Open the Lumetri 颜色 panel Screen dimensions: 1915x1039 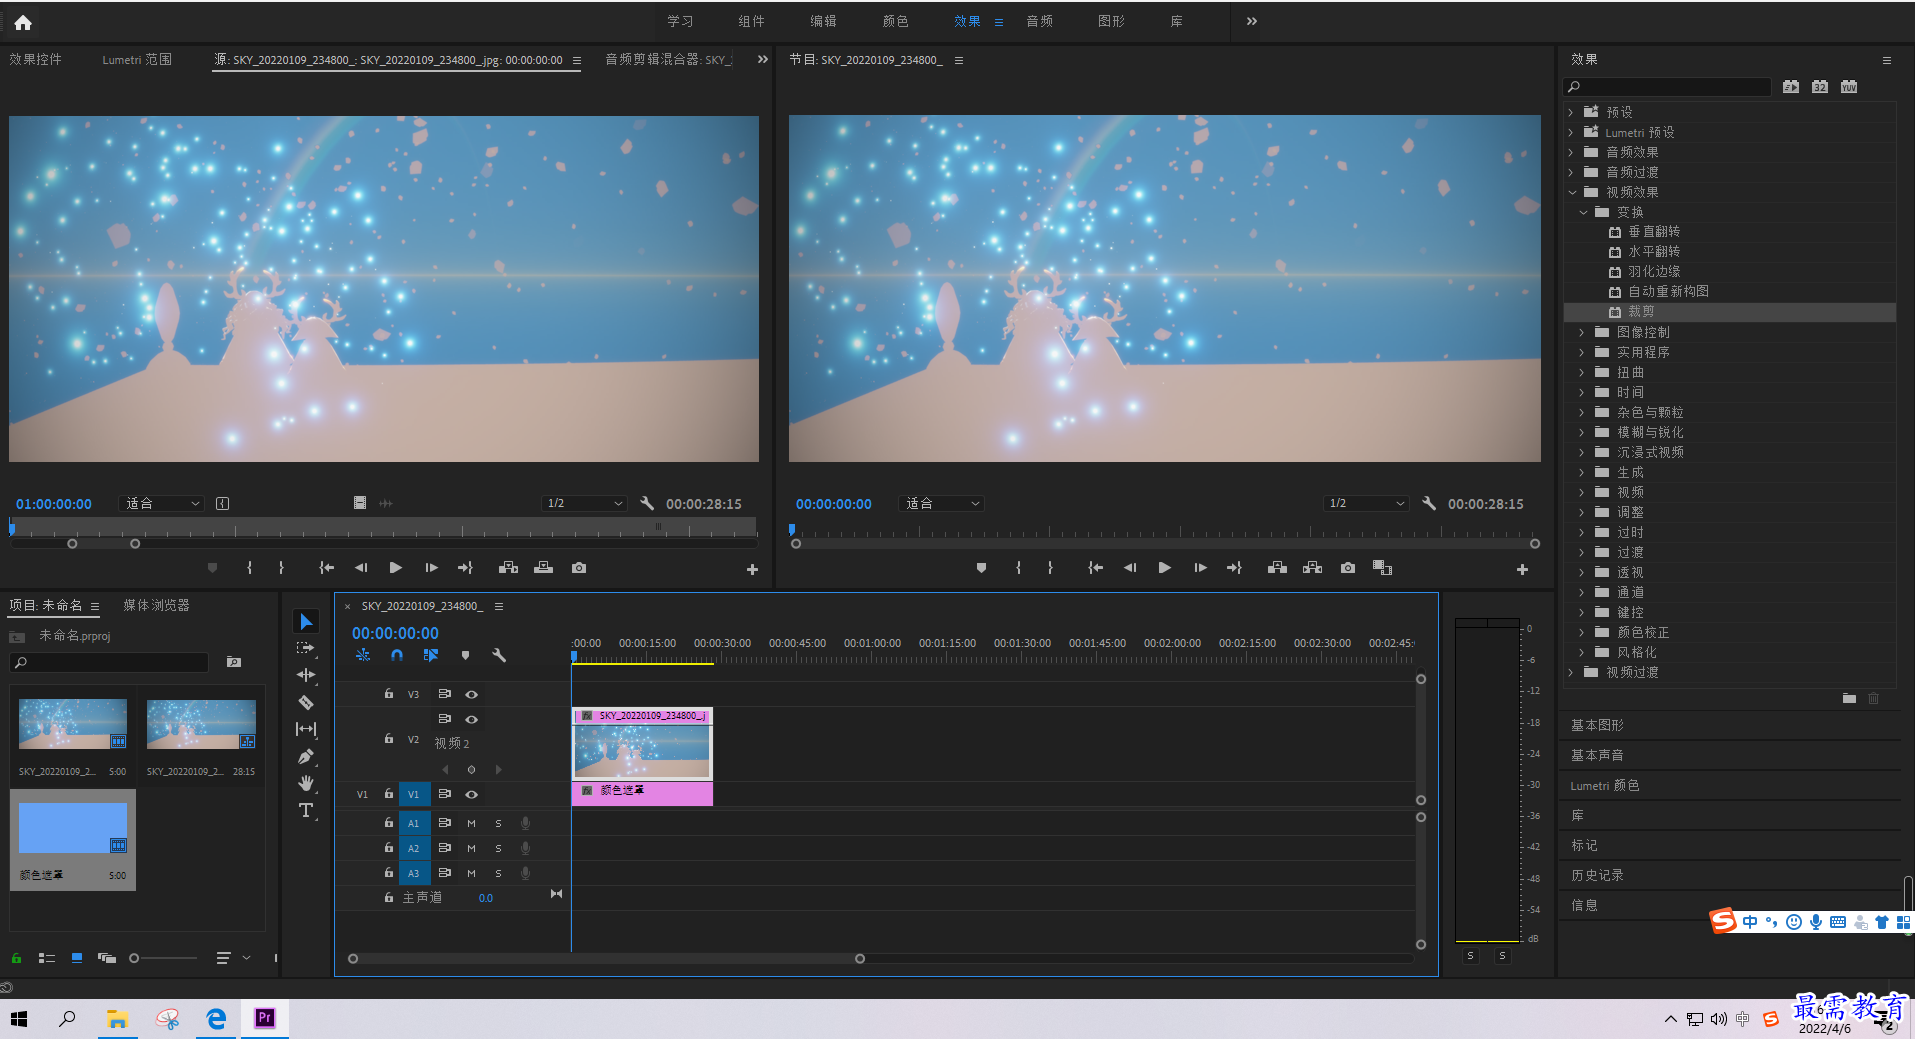pyautogui.click(x=1605, y=785)
